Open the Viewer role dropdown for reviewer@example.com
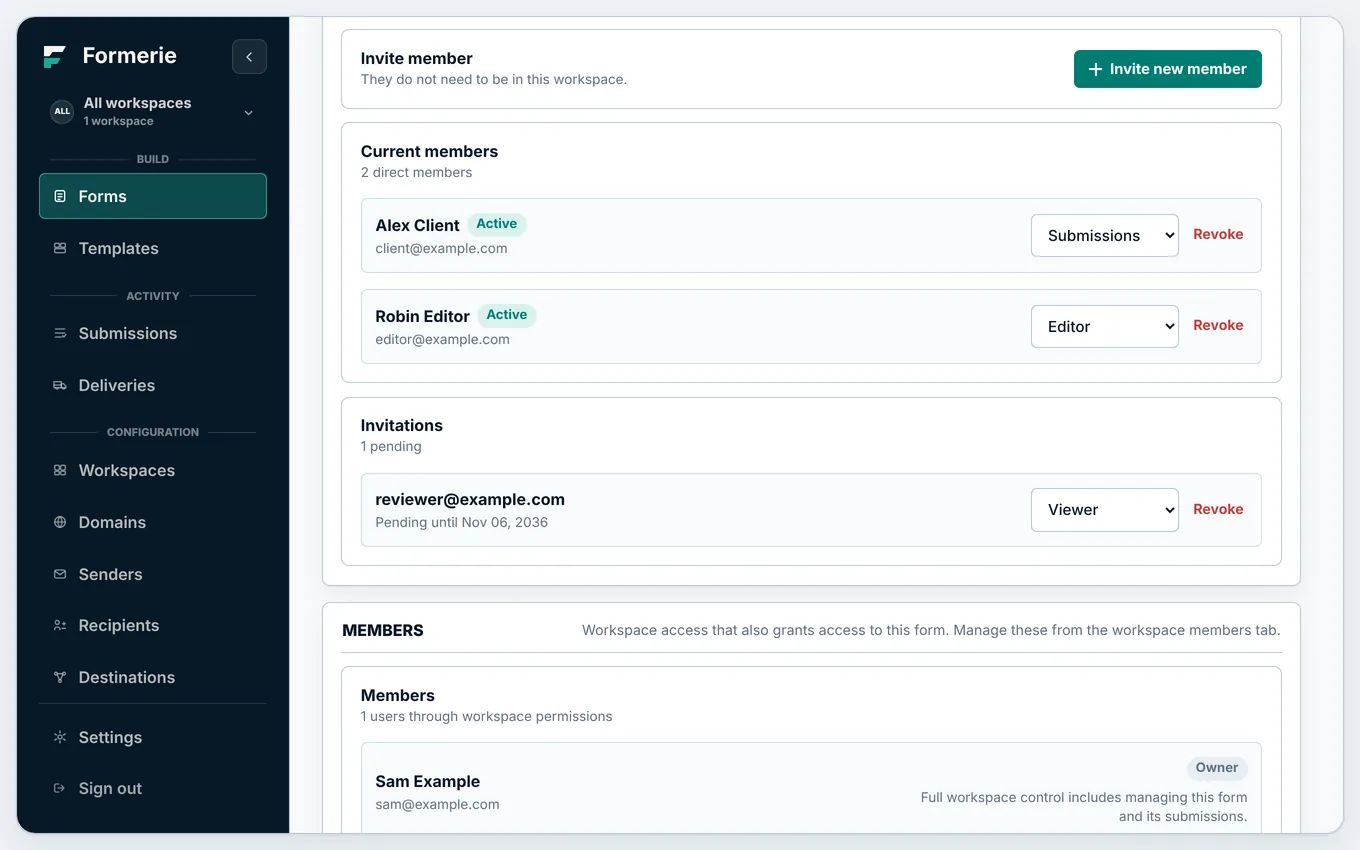1360x850 pixels. pos(1104,510)
